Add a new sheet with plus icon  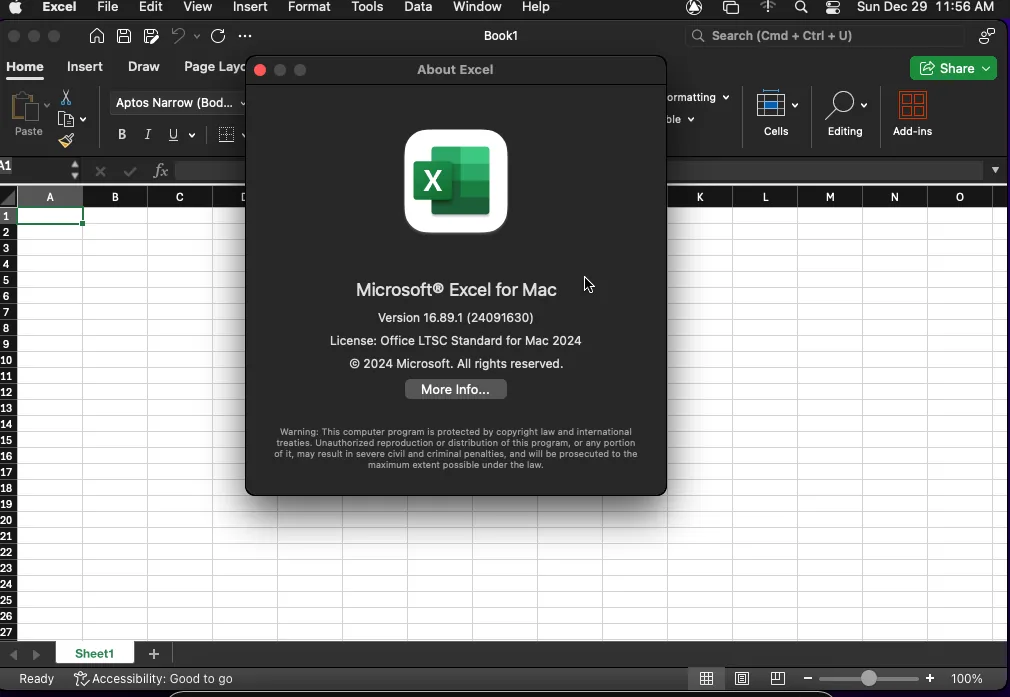tap(153, 654)
